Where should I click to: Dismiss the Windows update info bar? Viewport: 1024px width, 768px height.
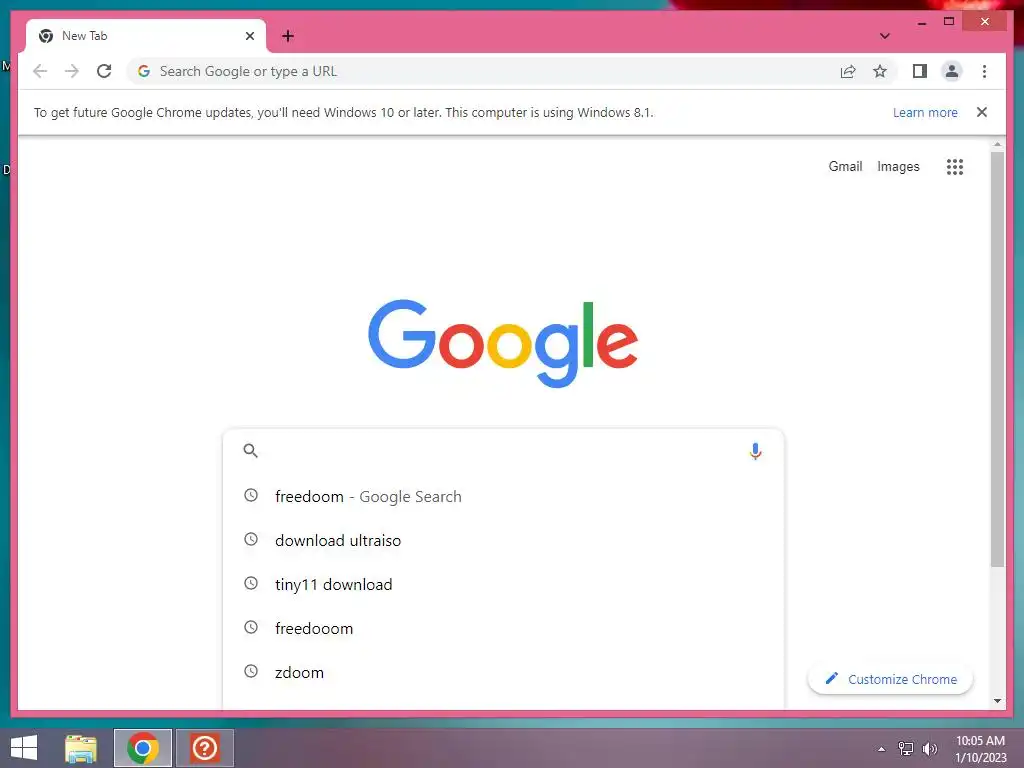982,112
